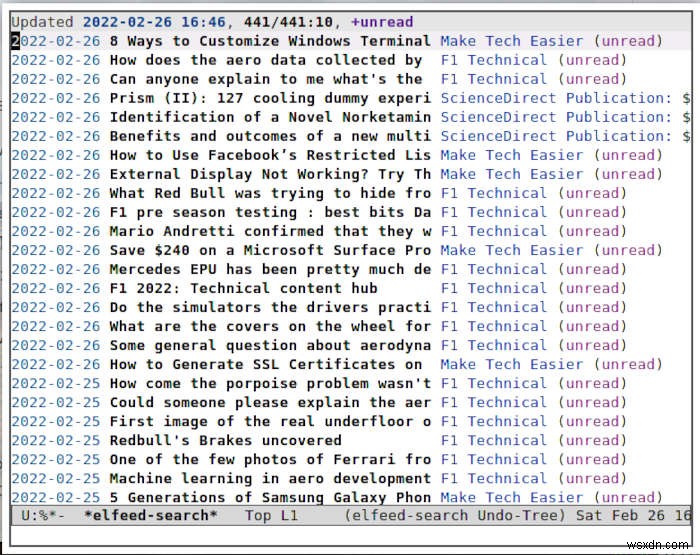700x555 pixels.
Task: Select "Could someone please explain the aer" entry
Action: click(x=270, y=403)
